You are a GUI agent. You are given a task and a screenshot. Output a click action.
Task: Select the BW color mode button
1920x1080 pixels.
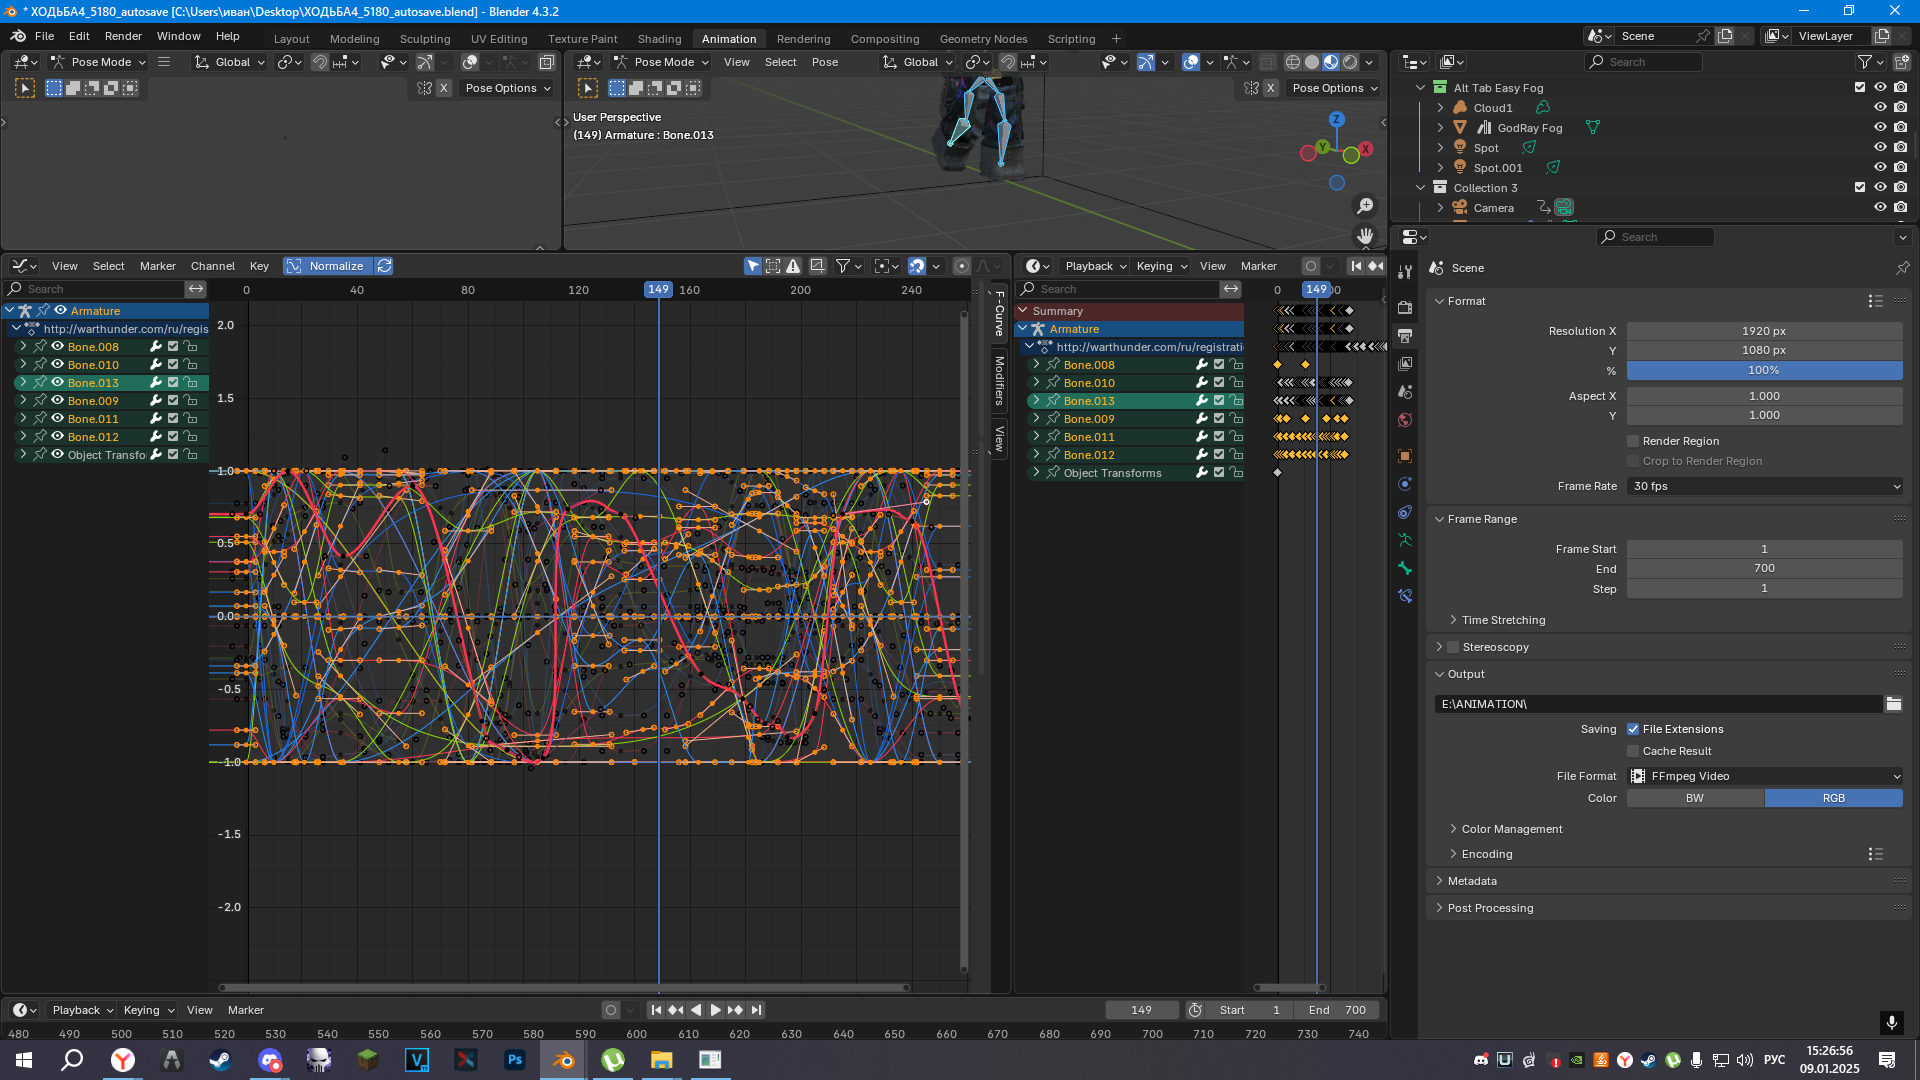(1695, 798)
